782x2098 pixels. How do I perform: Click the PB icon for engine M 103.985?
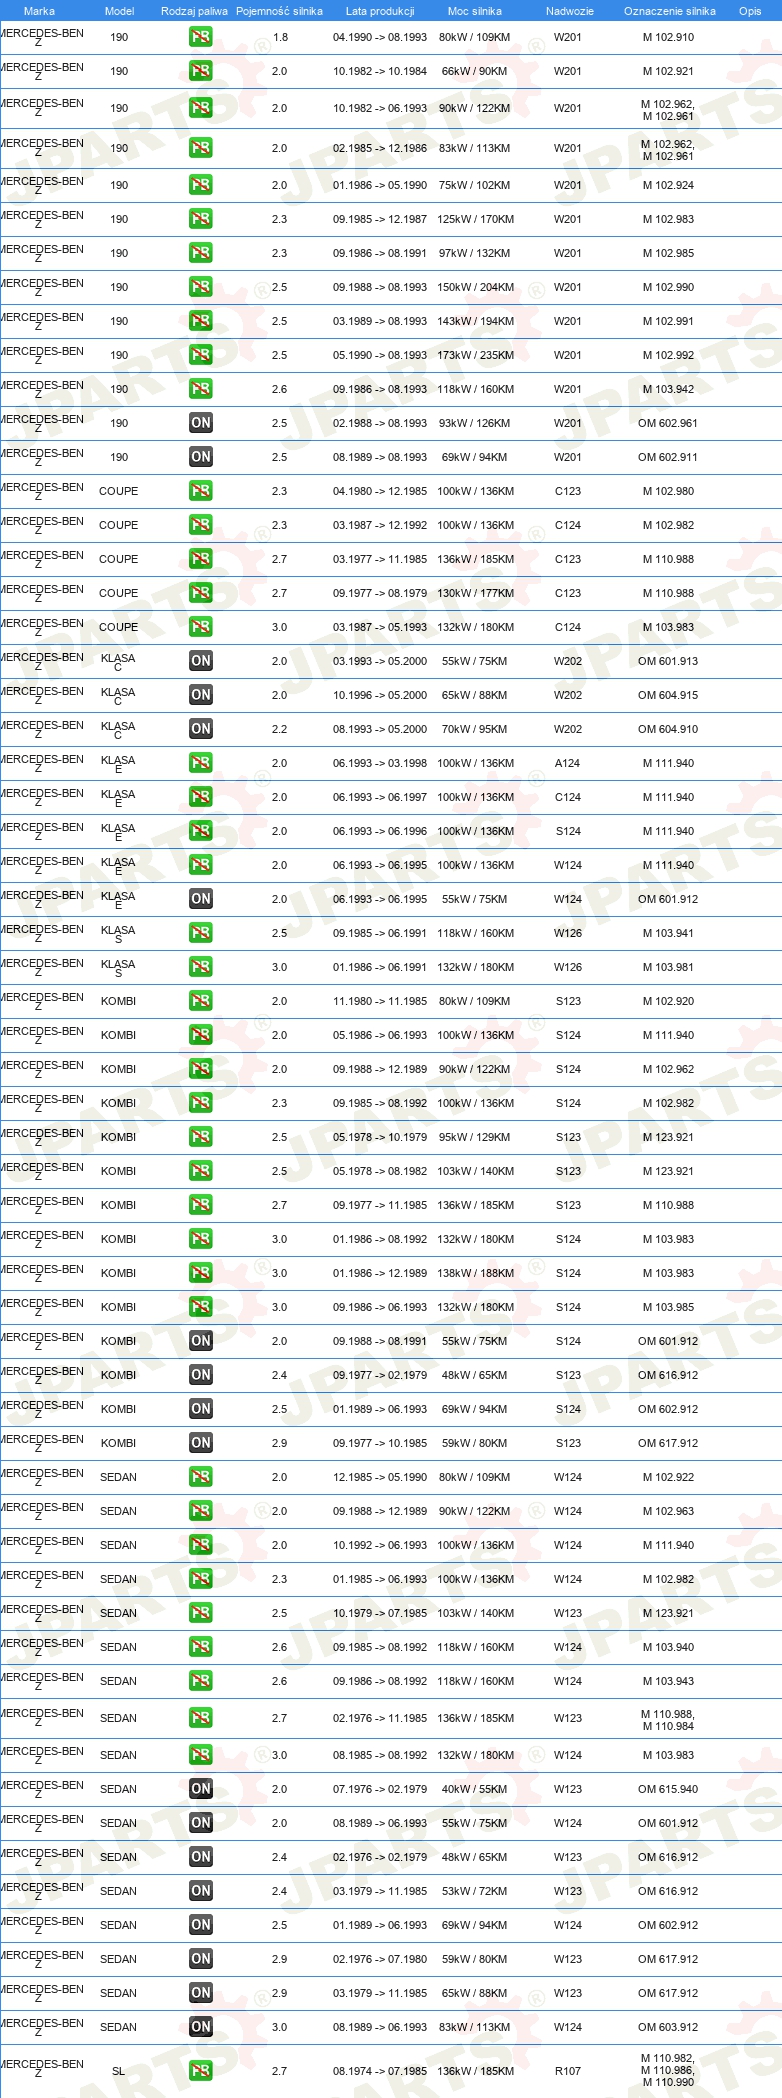point(201,1307)
